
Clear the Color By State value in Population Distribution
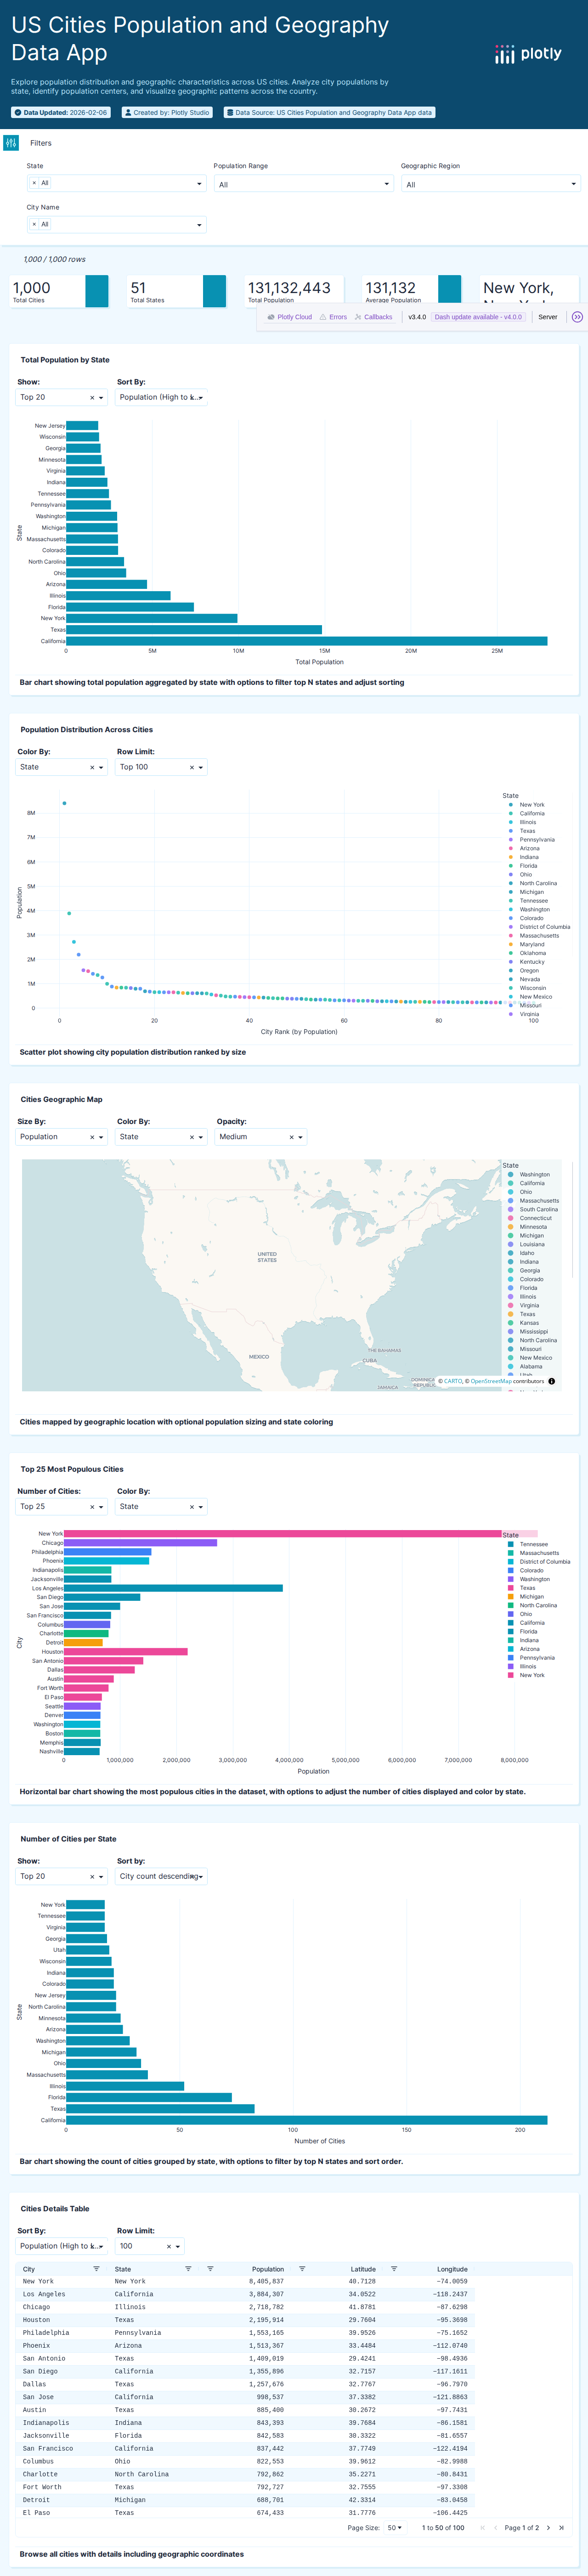point(92,768)
